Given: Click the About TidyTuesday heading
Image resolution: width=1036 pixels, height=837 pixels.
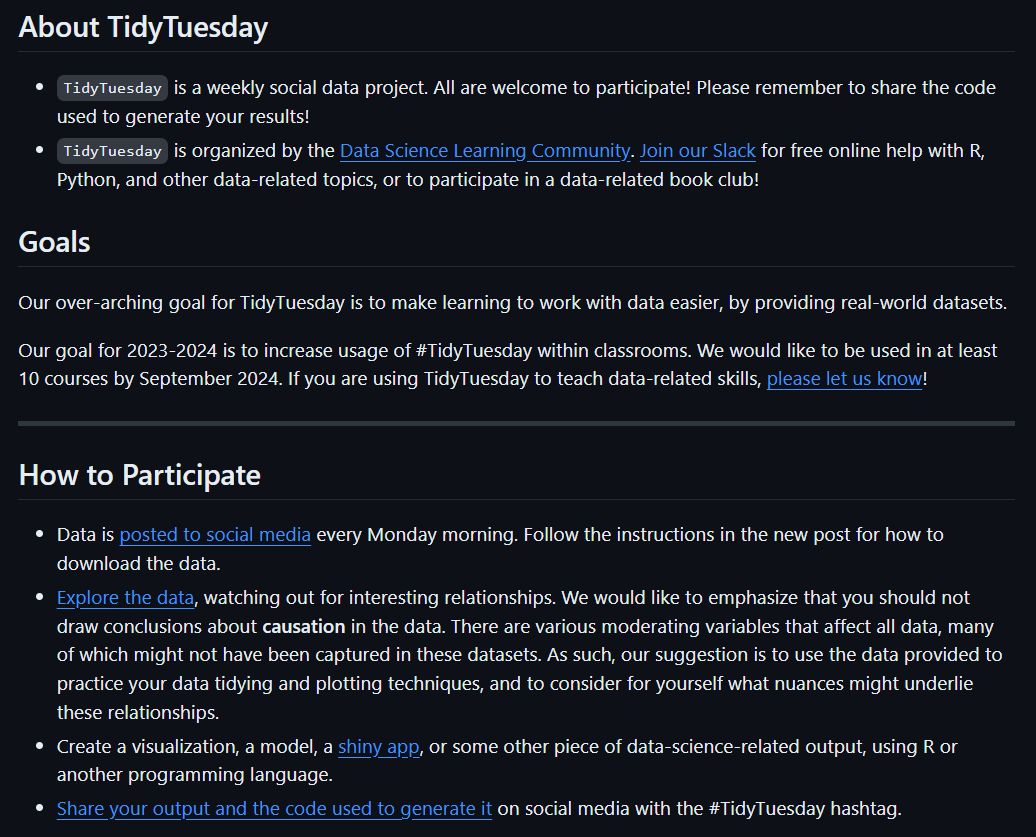Looking at the screenshot, I should click(143, 27).
